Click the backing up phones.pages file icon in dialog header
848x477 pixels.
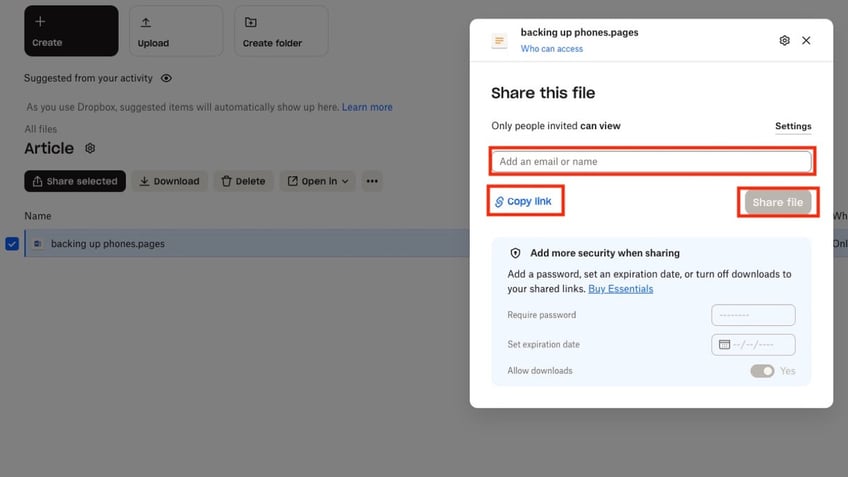point(499,41)
